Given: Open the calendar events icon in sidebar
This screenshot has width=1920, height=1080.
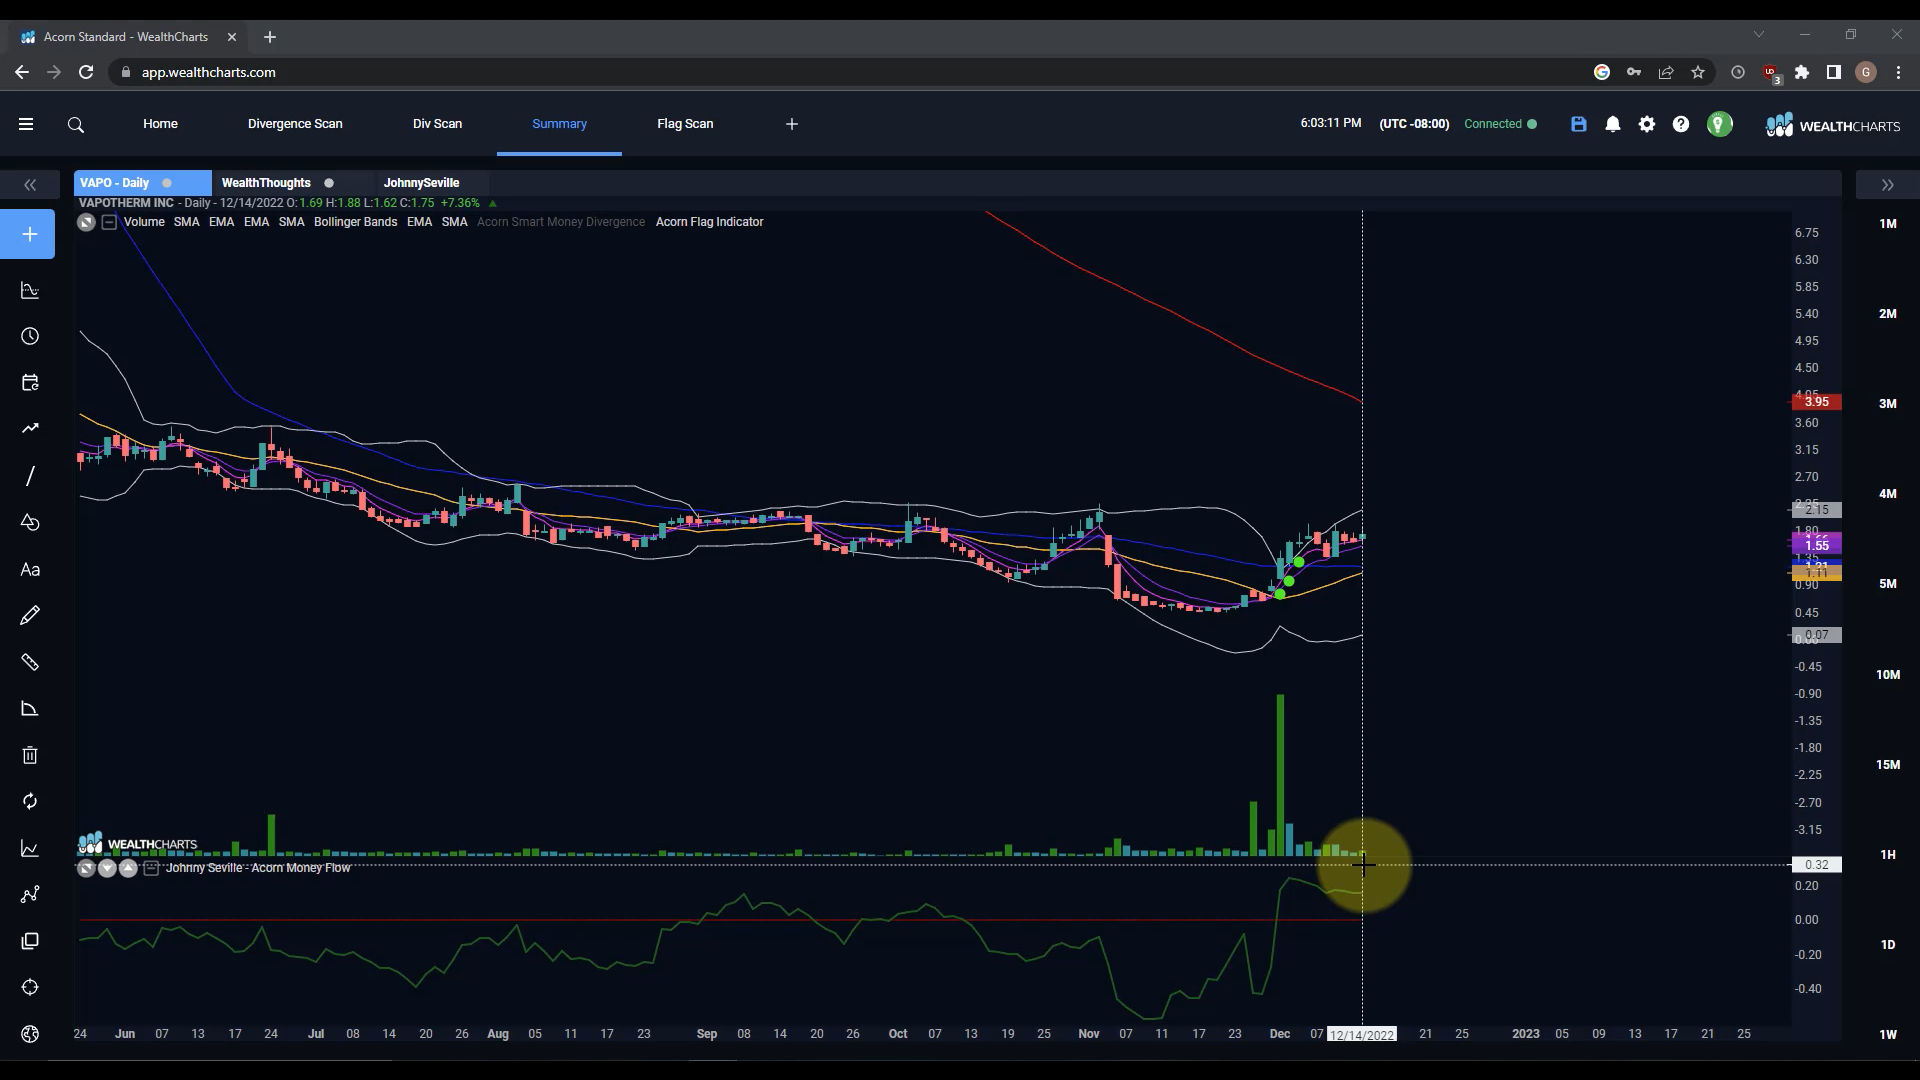Looking at the screenshot, I should pyautogui.click(x=30, y=383).
